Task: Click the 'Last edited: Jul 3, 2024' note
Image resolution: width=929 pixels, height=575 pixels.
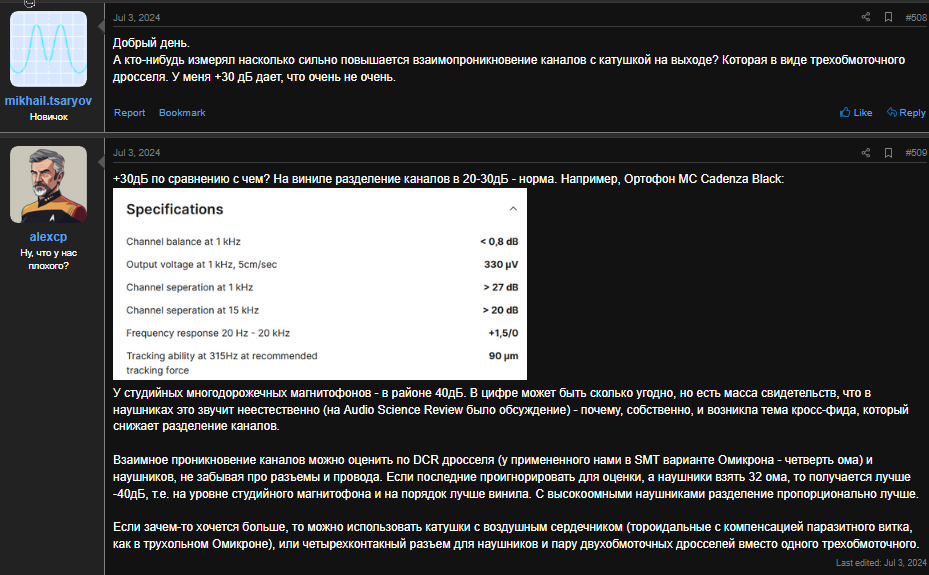Action: pos(881,563)
